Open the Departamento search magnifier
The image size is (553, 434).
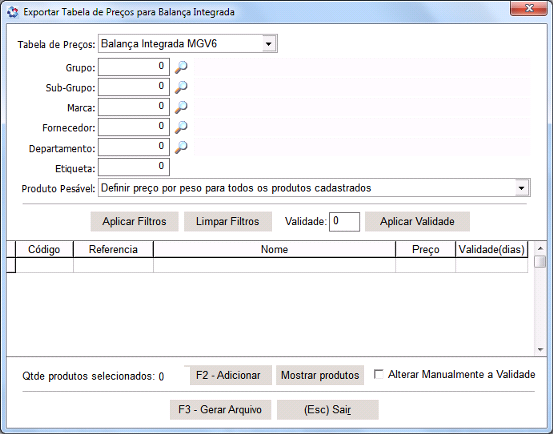[x=181, y=147]
